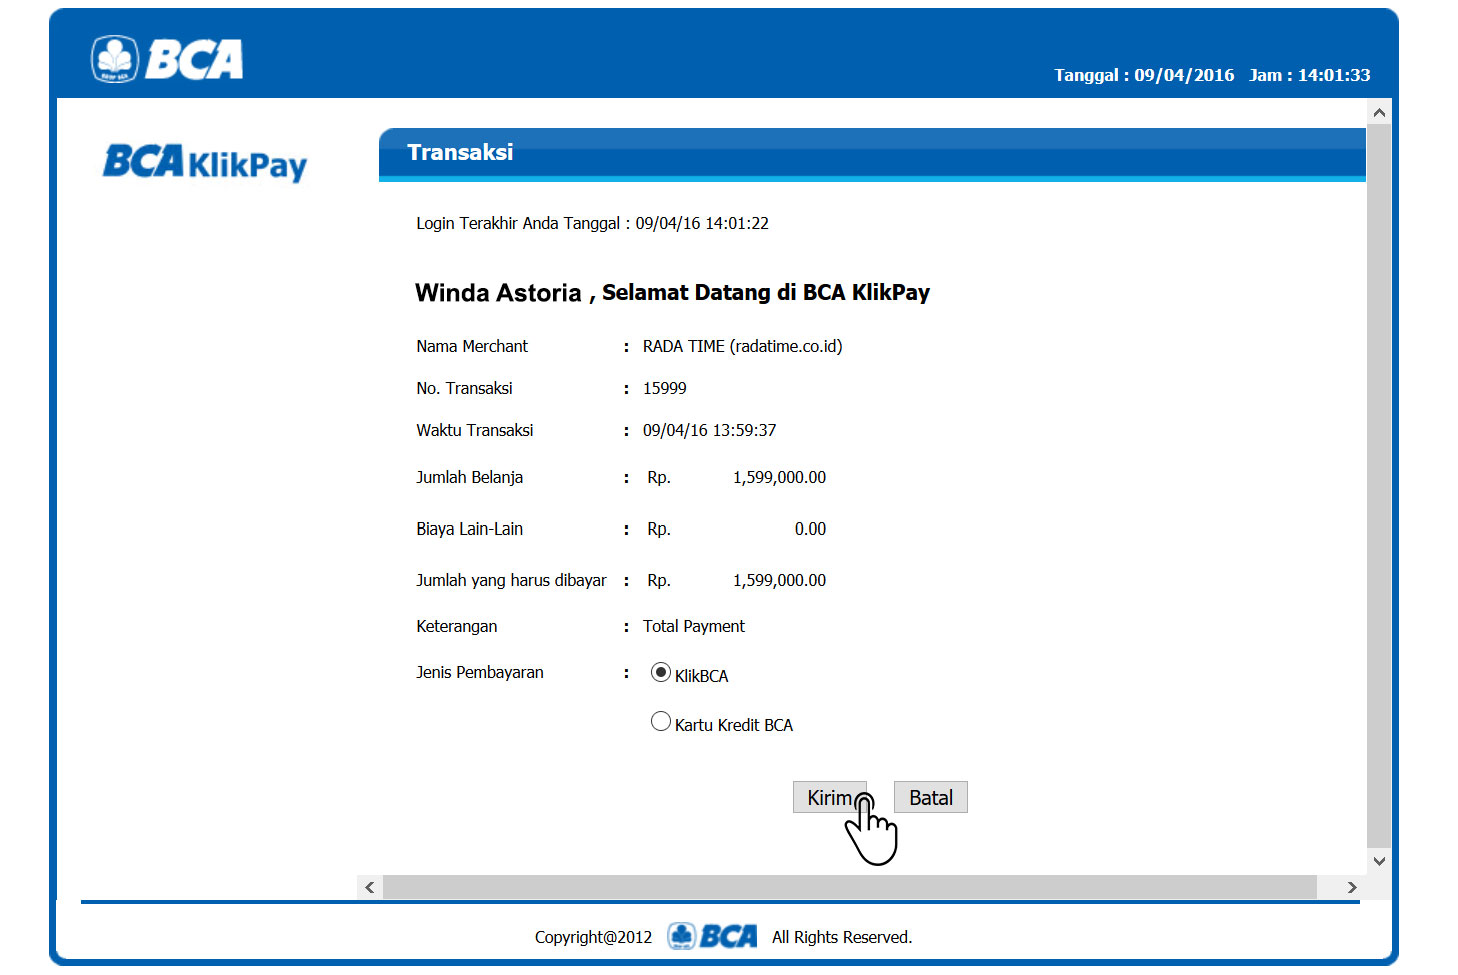1458x975 pixels.
Task: Click the Biaya Lain-Lain value 0.00
Action: coord(810,529)
